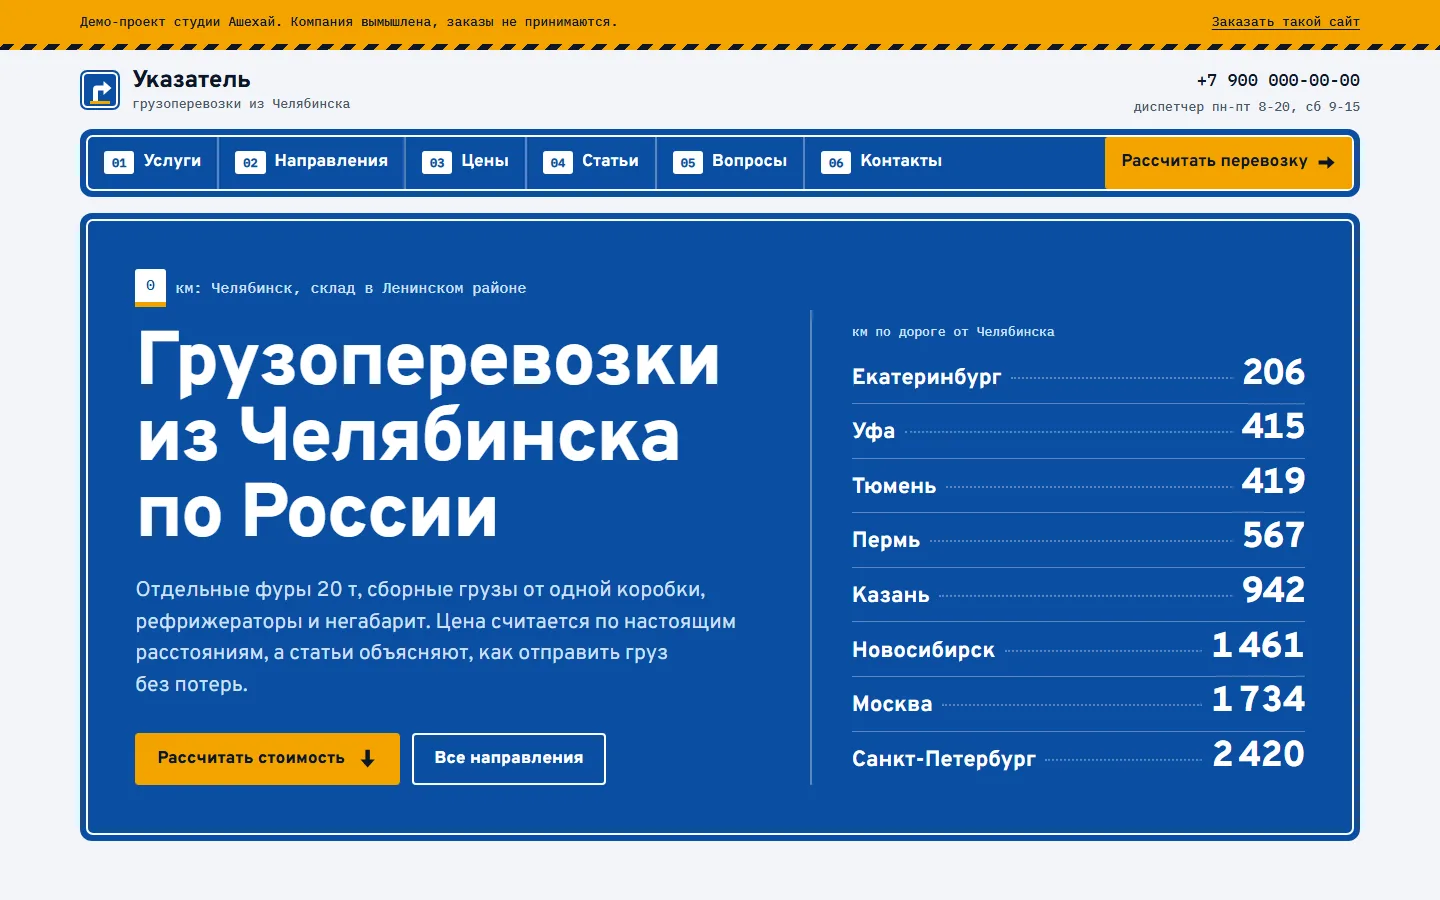Open the Вопросы menu item
Viewport: 1440px width, 900px height.
tap(731, 162)
